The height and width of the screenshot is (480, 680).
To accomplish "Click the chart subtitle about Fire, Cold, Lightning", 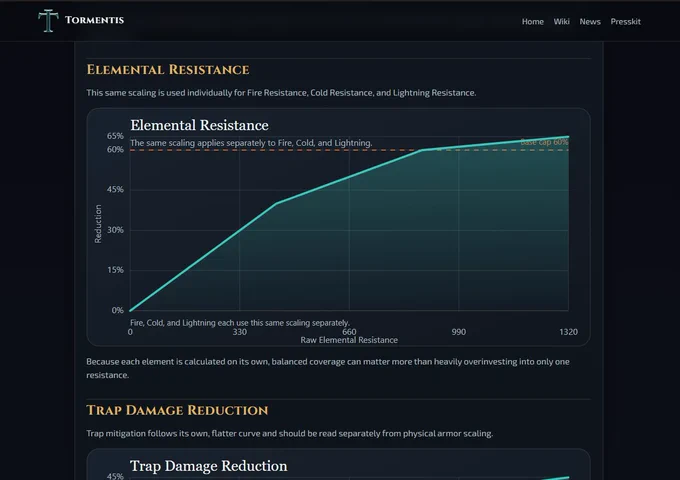I will click(251, 143).
